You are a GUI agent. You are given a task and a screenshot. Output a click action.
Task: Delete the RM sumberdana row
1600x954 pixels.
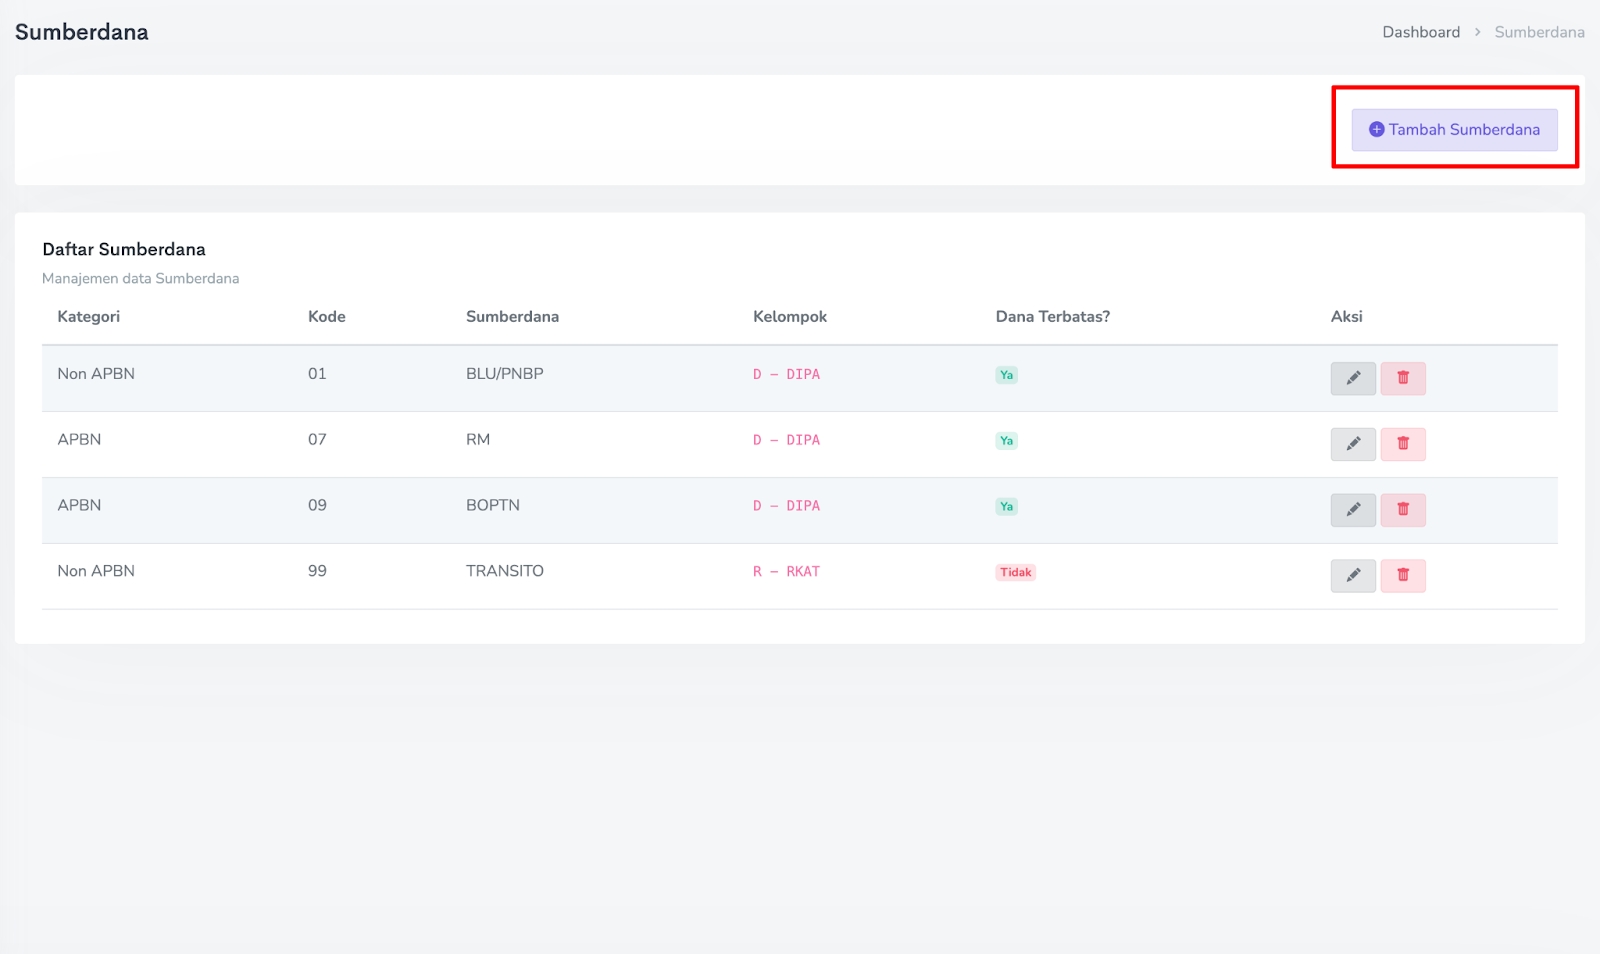1402,444
